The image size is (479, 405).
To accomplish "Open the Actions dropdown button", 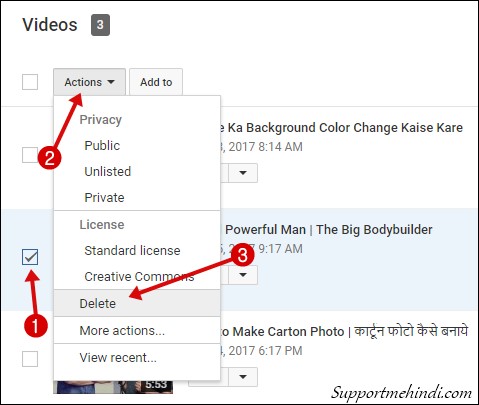I will [89, 82].
